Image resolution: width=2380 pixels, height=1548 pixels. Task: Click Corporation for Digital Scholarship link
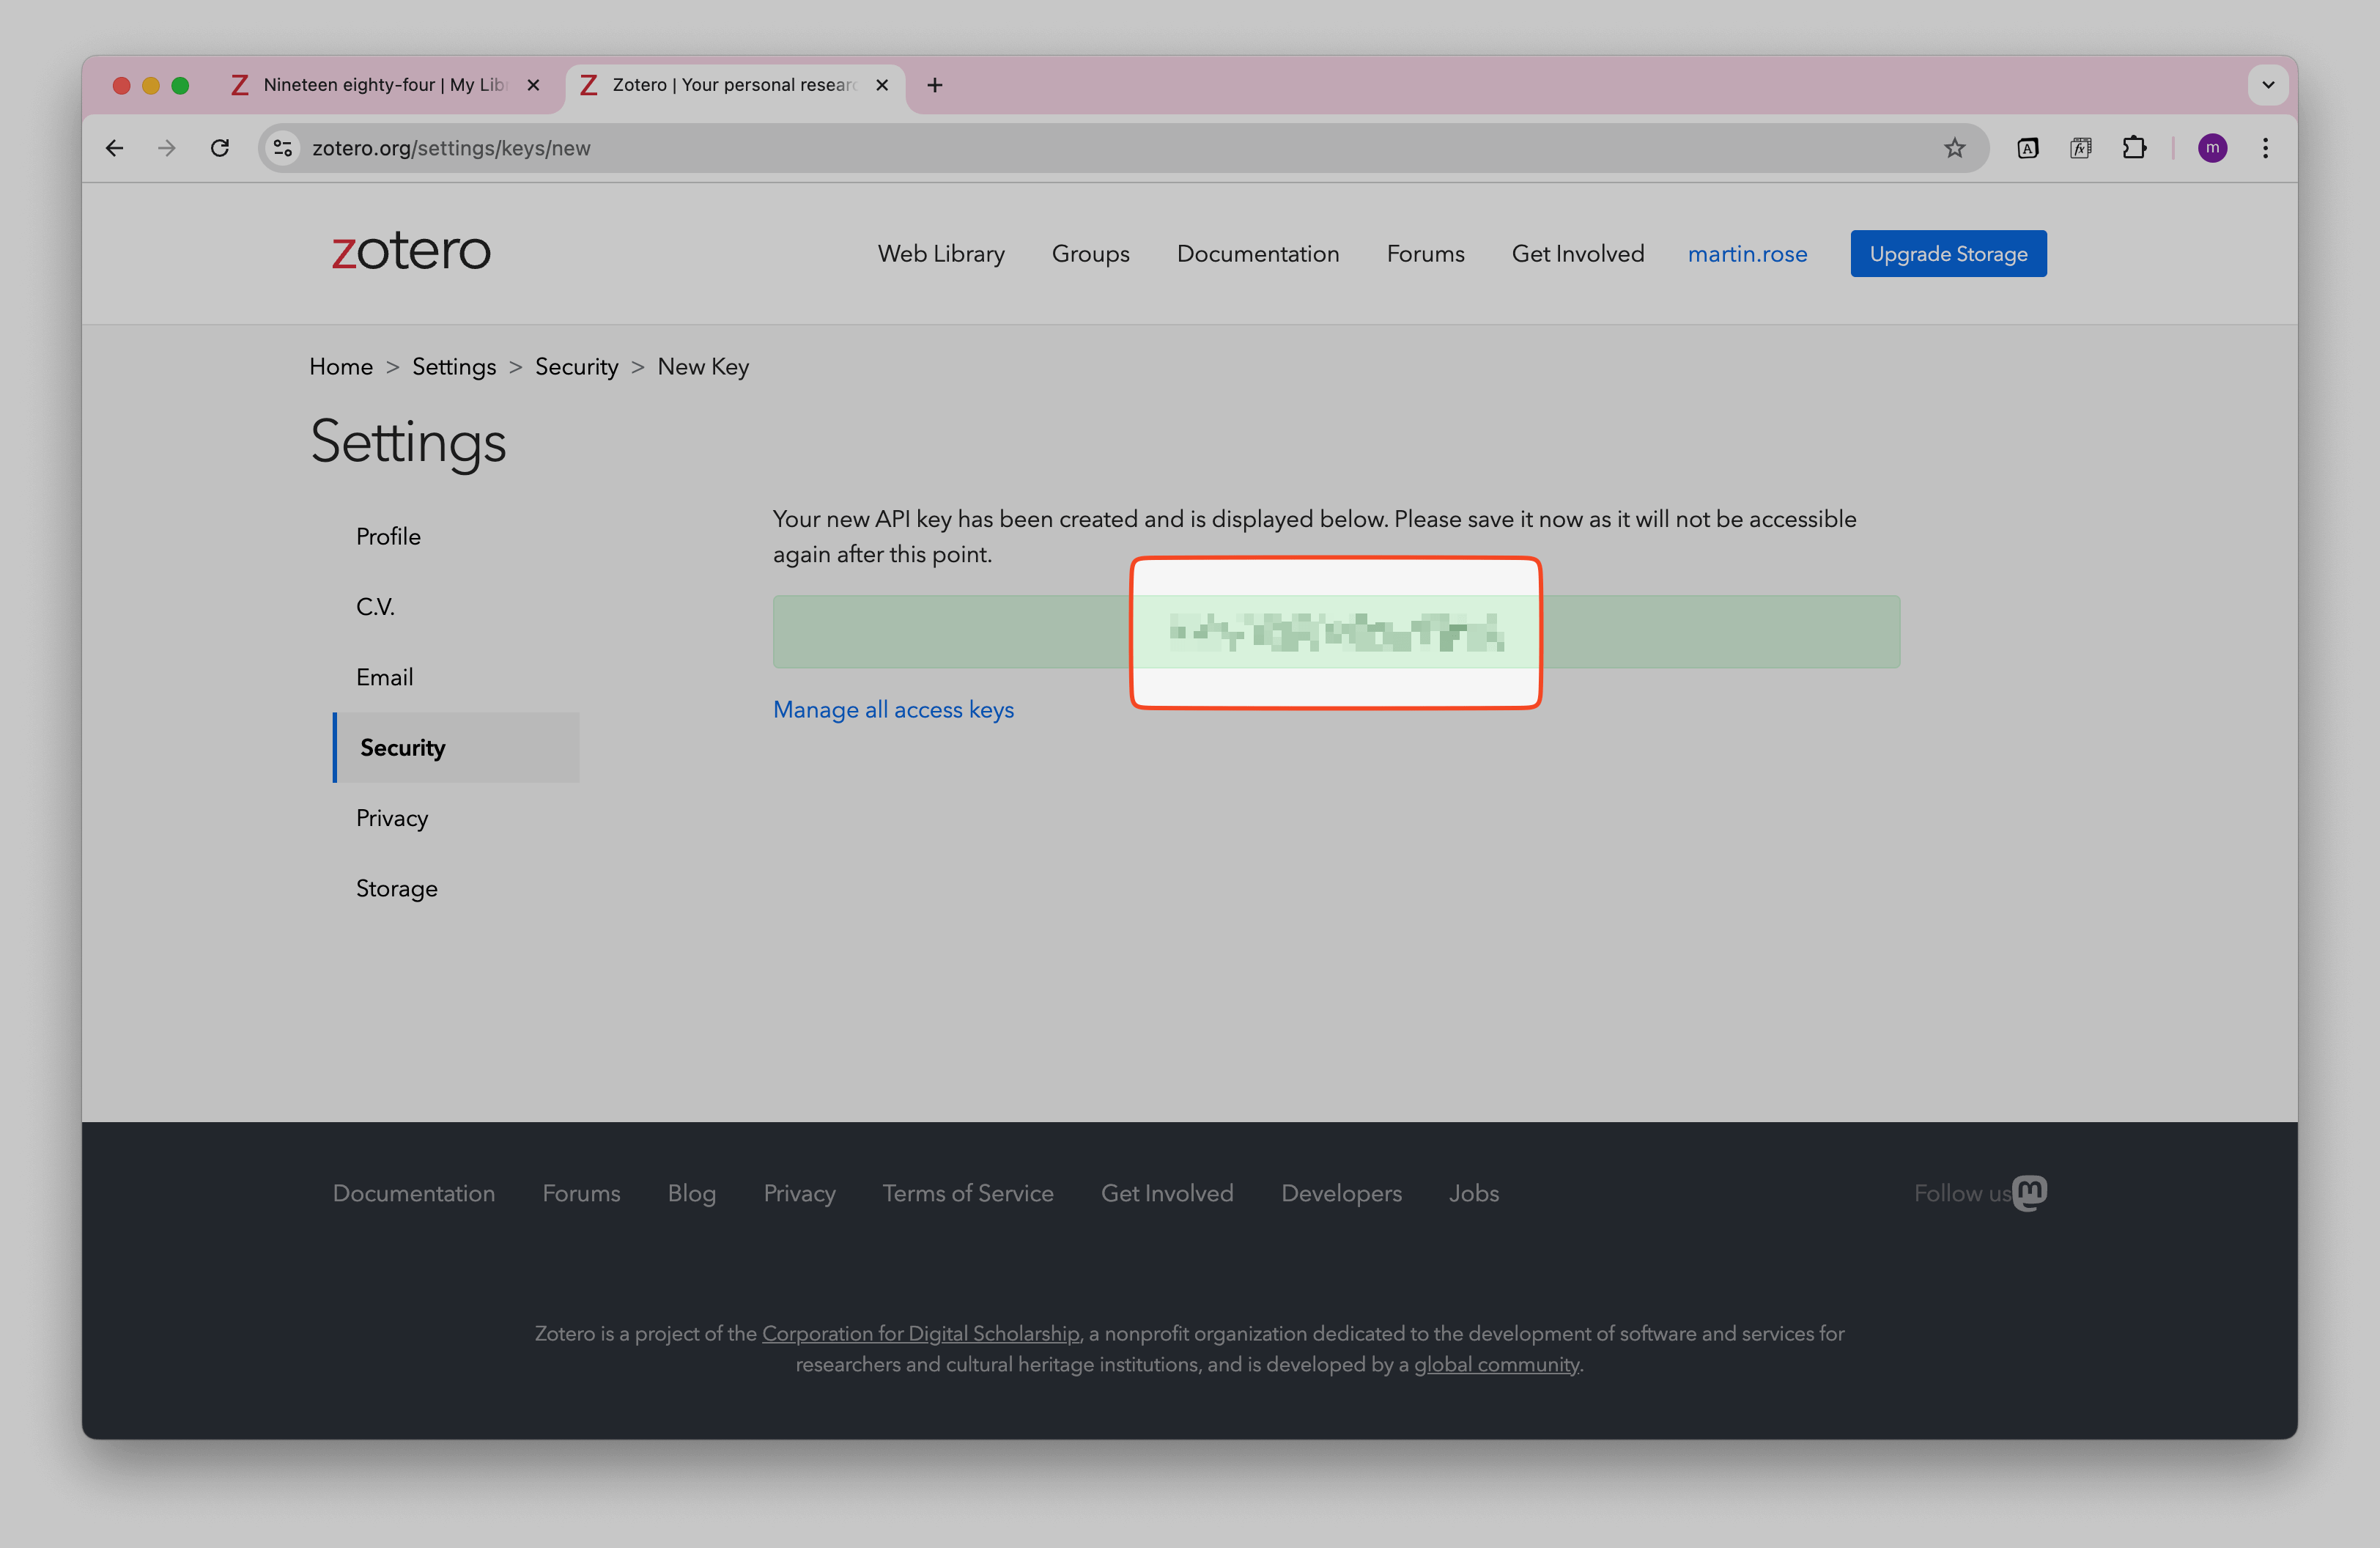[920, 1333]
